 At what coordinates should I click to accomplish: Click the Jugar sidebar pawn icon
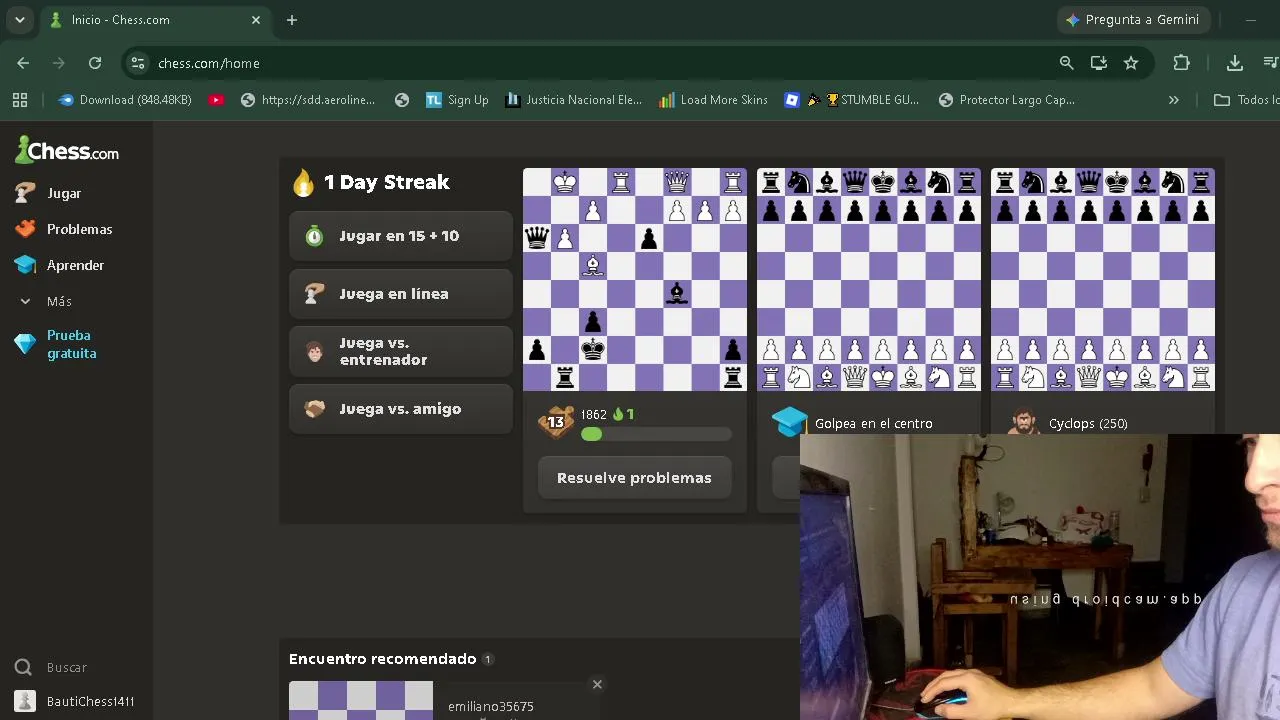(26, 193)
